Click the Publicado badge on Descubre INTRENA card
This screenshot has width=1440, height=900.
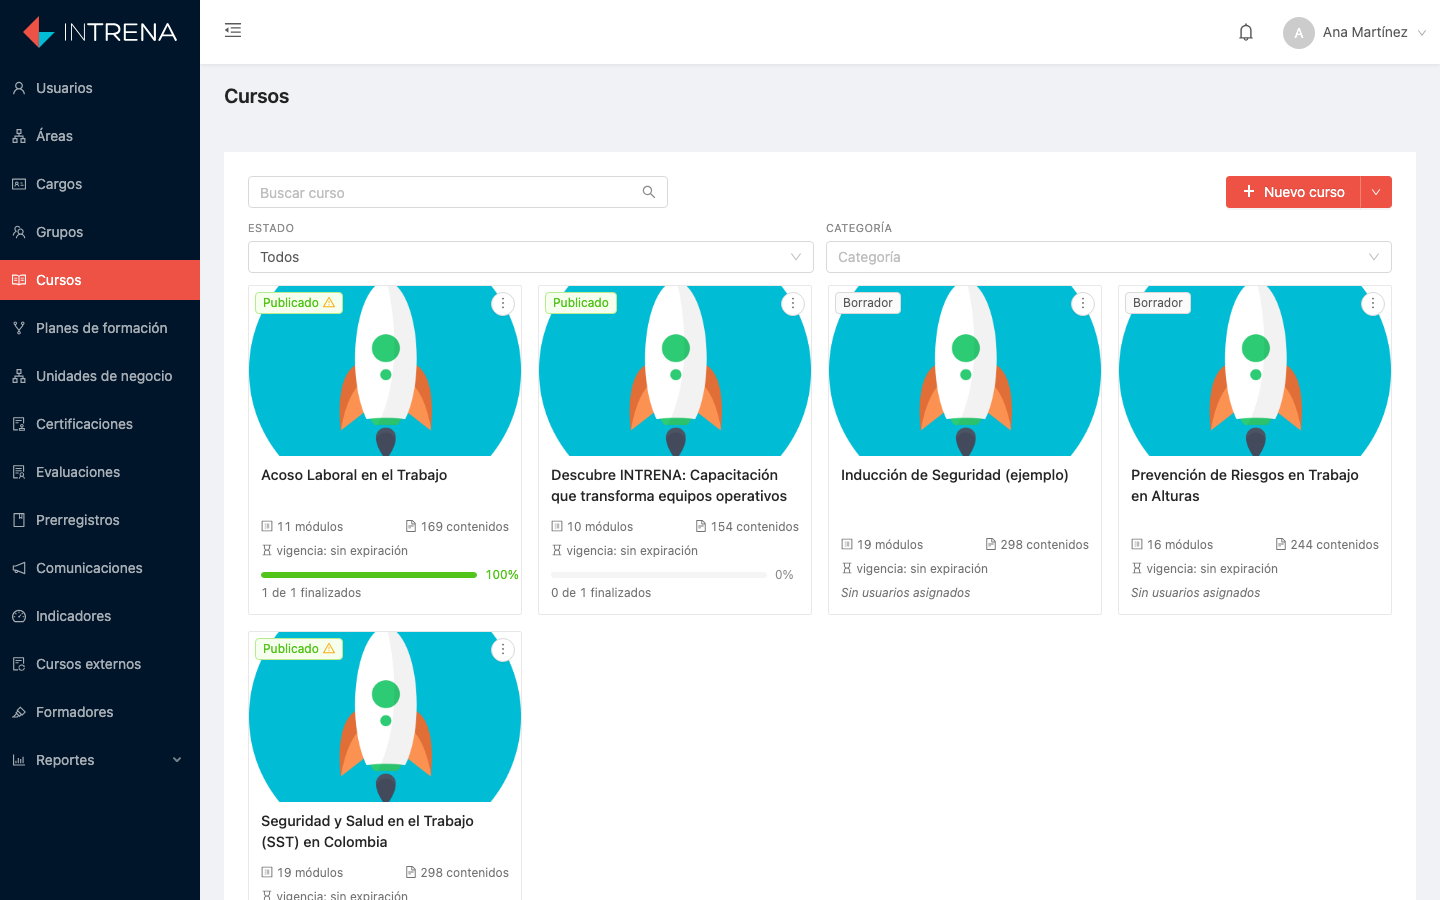(581, 303)
